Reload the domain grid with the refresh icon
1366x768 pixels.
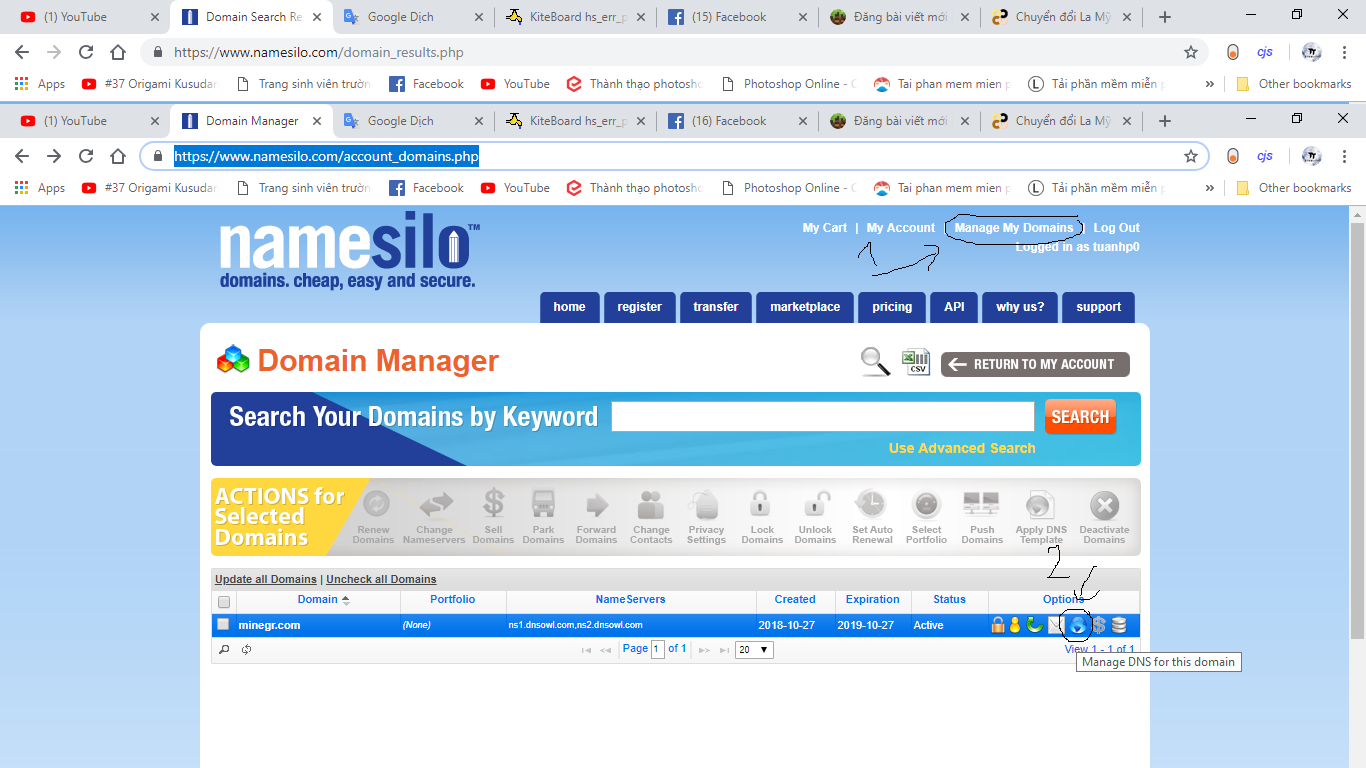[246, 649]
